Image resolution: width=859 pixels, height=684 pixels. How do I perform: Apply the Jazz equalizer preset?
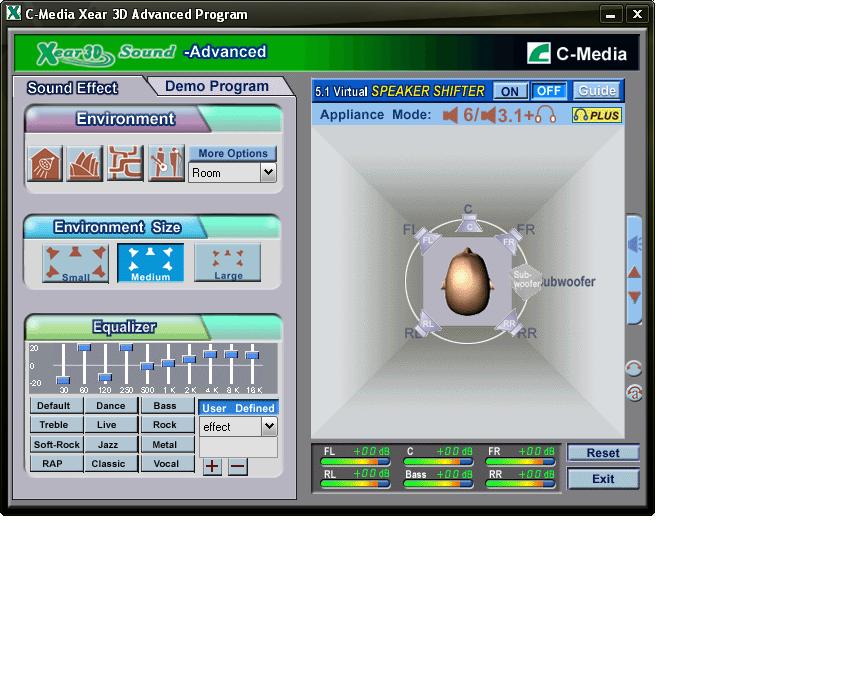click(x=111, y=444)
